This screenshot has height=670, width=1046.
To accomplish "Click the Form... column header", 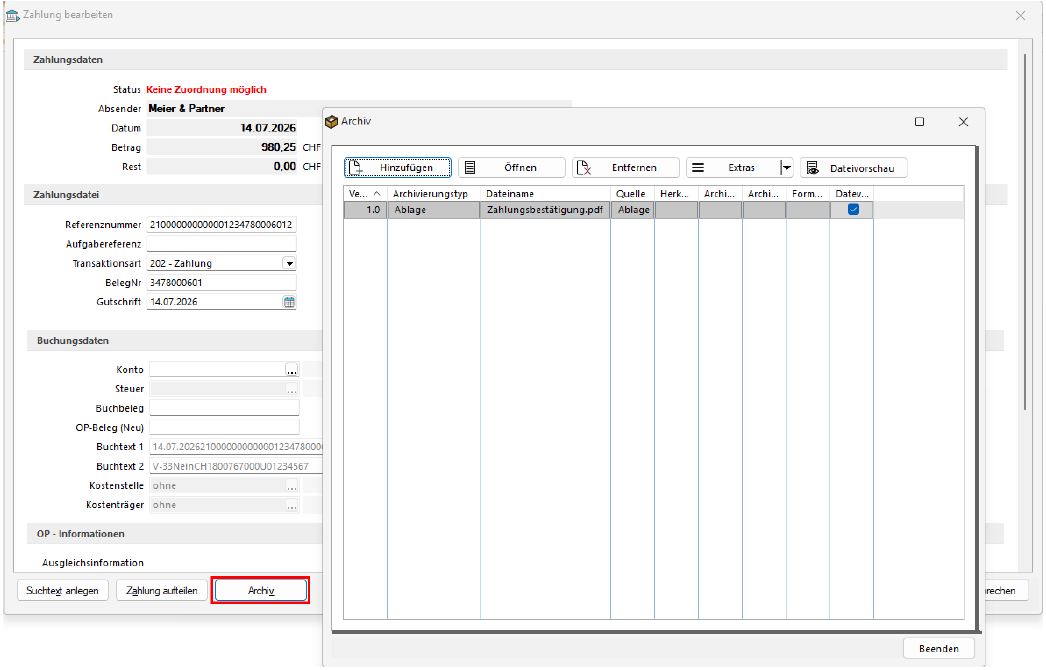I will pos(808,194).
